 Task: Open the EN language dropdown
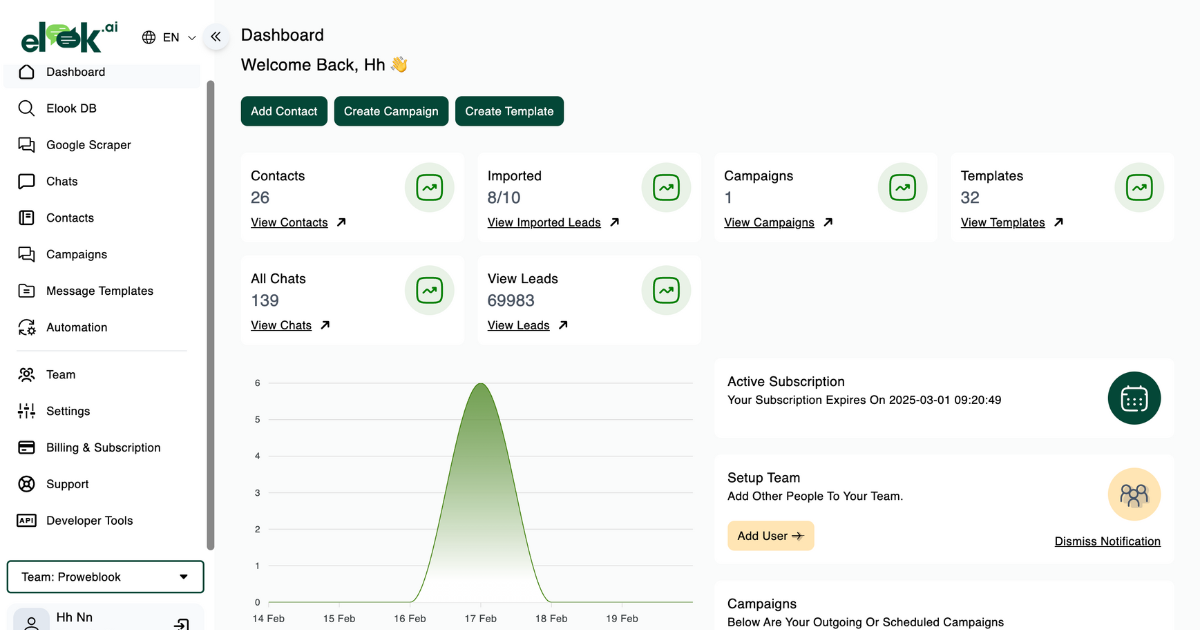[170, 37]
